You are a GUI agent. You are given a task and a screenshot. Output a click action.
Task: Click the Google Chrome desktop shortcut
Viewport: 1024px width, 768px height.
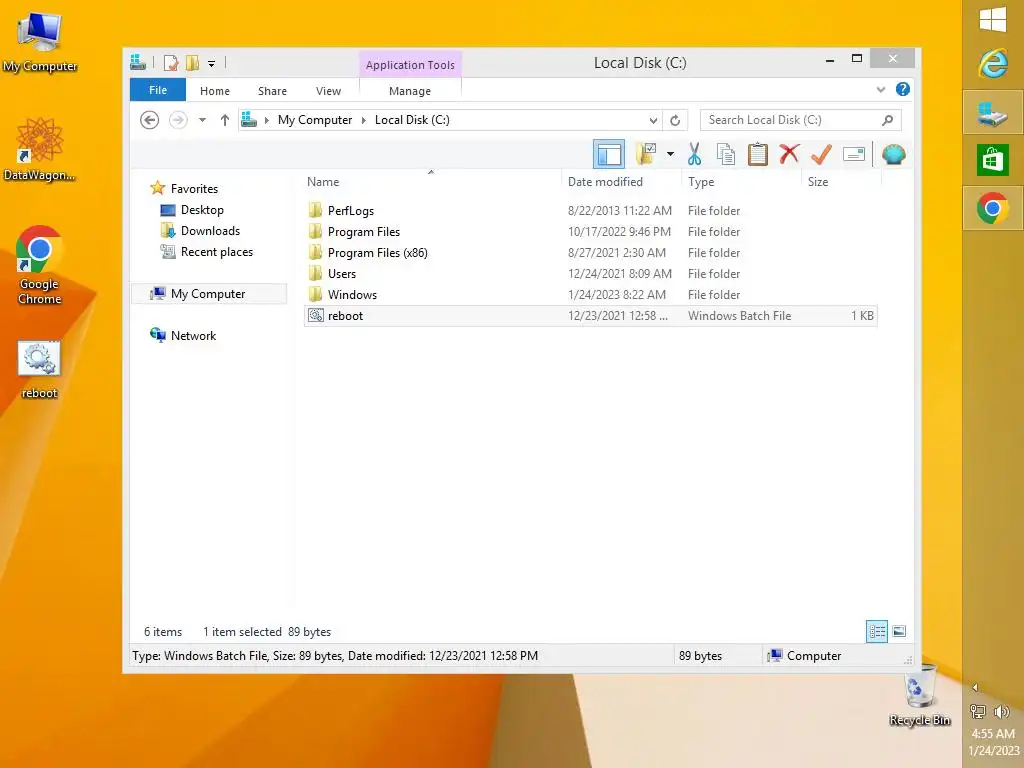click(39, 265)
